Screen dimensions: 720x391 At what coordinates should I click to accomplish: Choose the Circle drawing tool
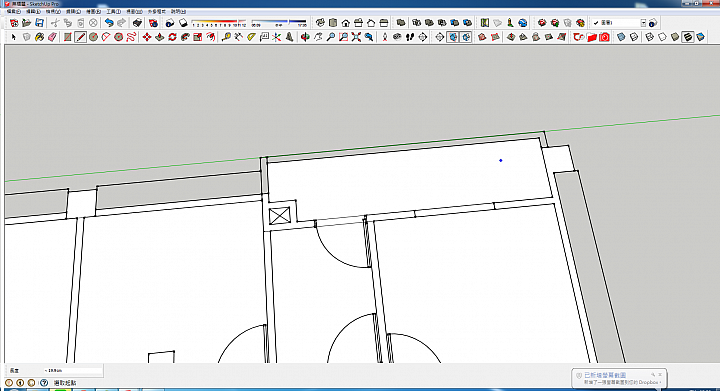point(93,37)
